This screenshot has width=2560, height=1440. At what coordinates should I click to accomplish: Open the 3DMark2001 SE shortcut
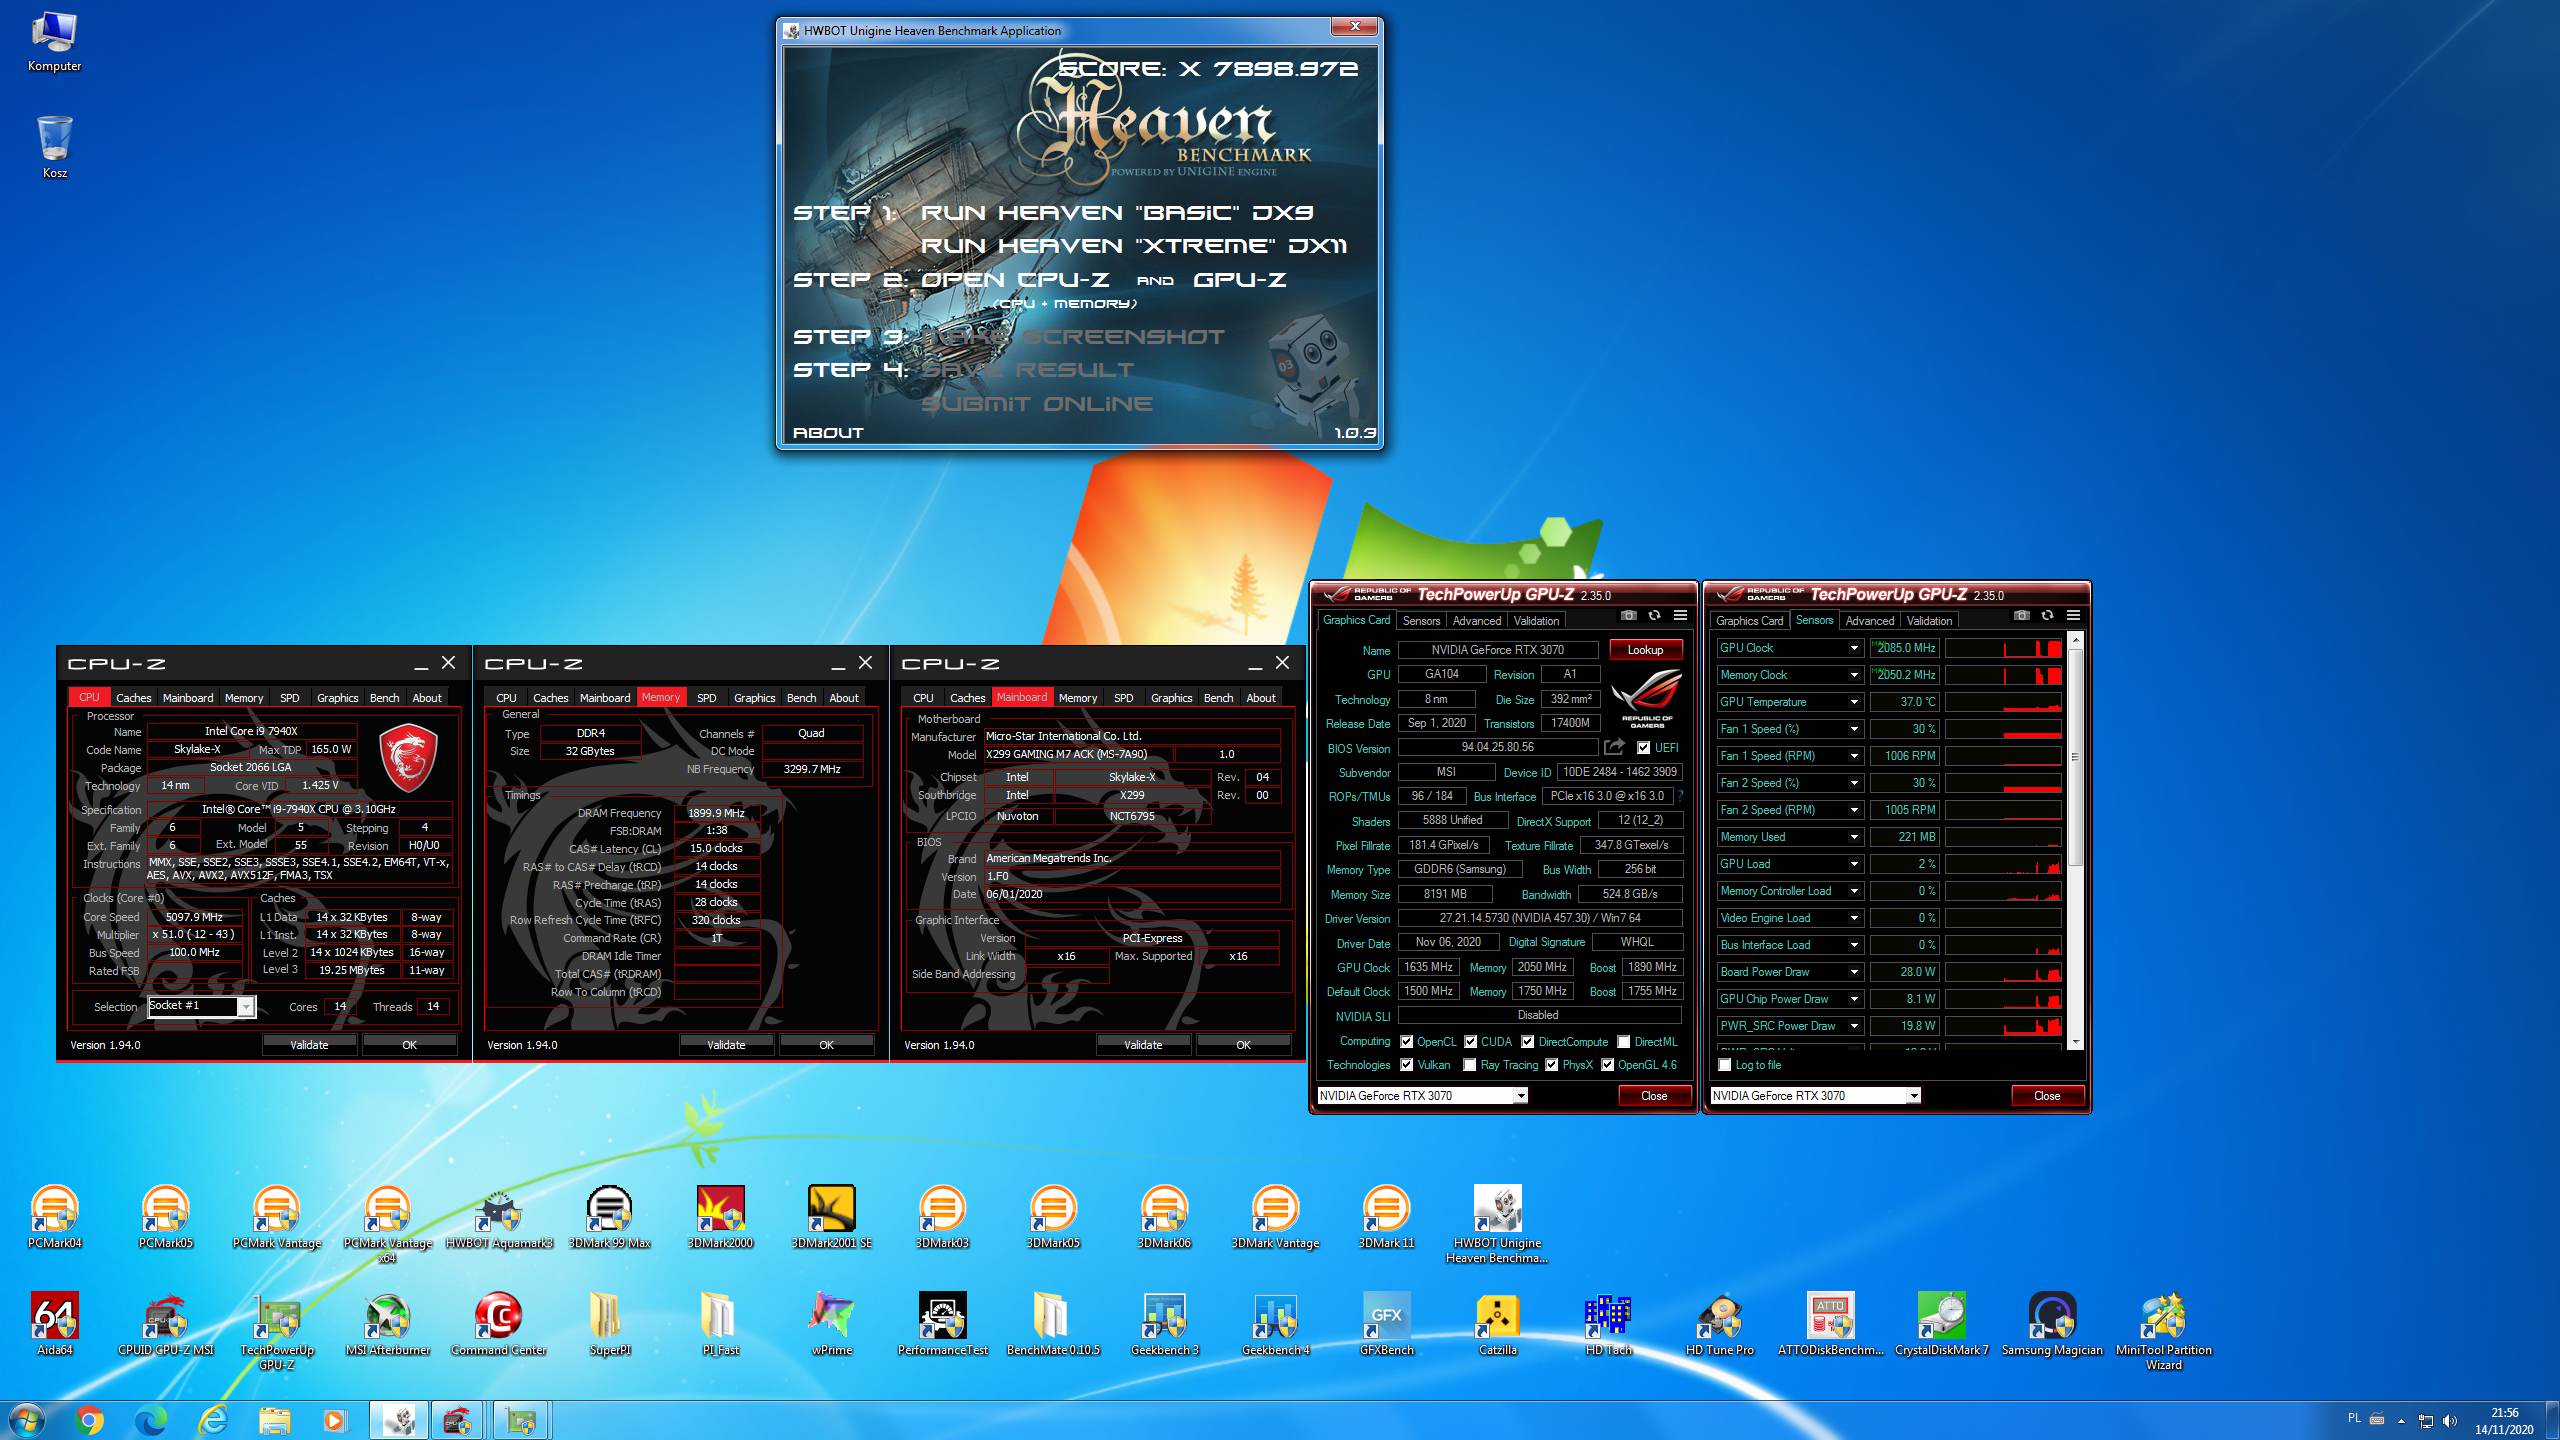click(832, 1217)
